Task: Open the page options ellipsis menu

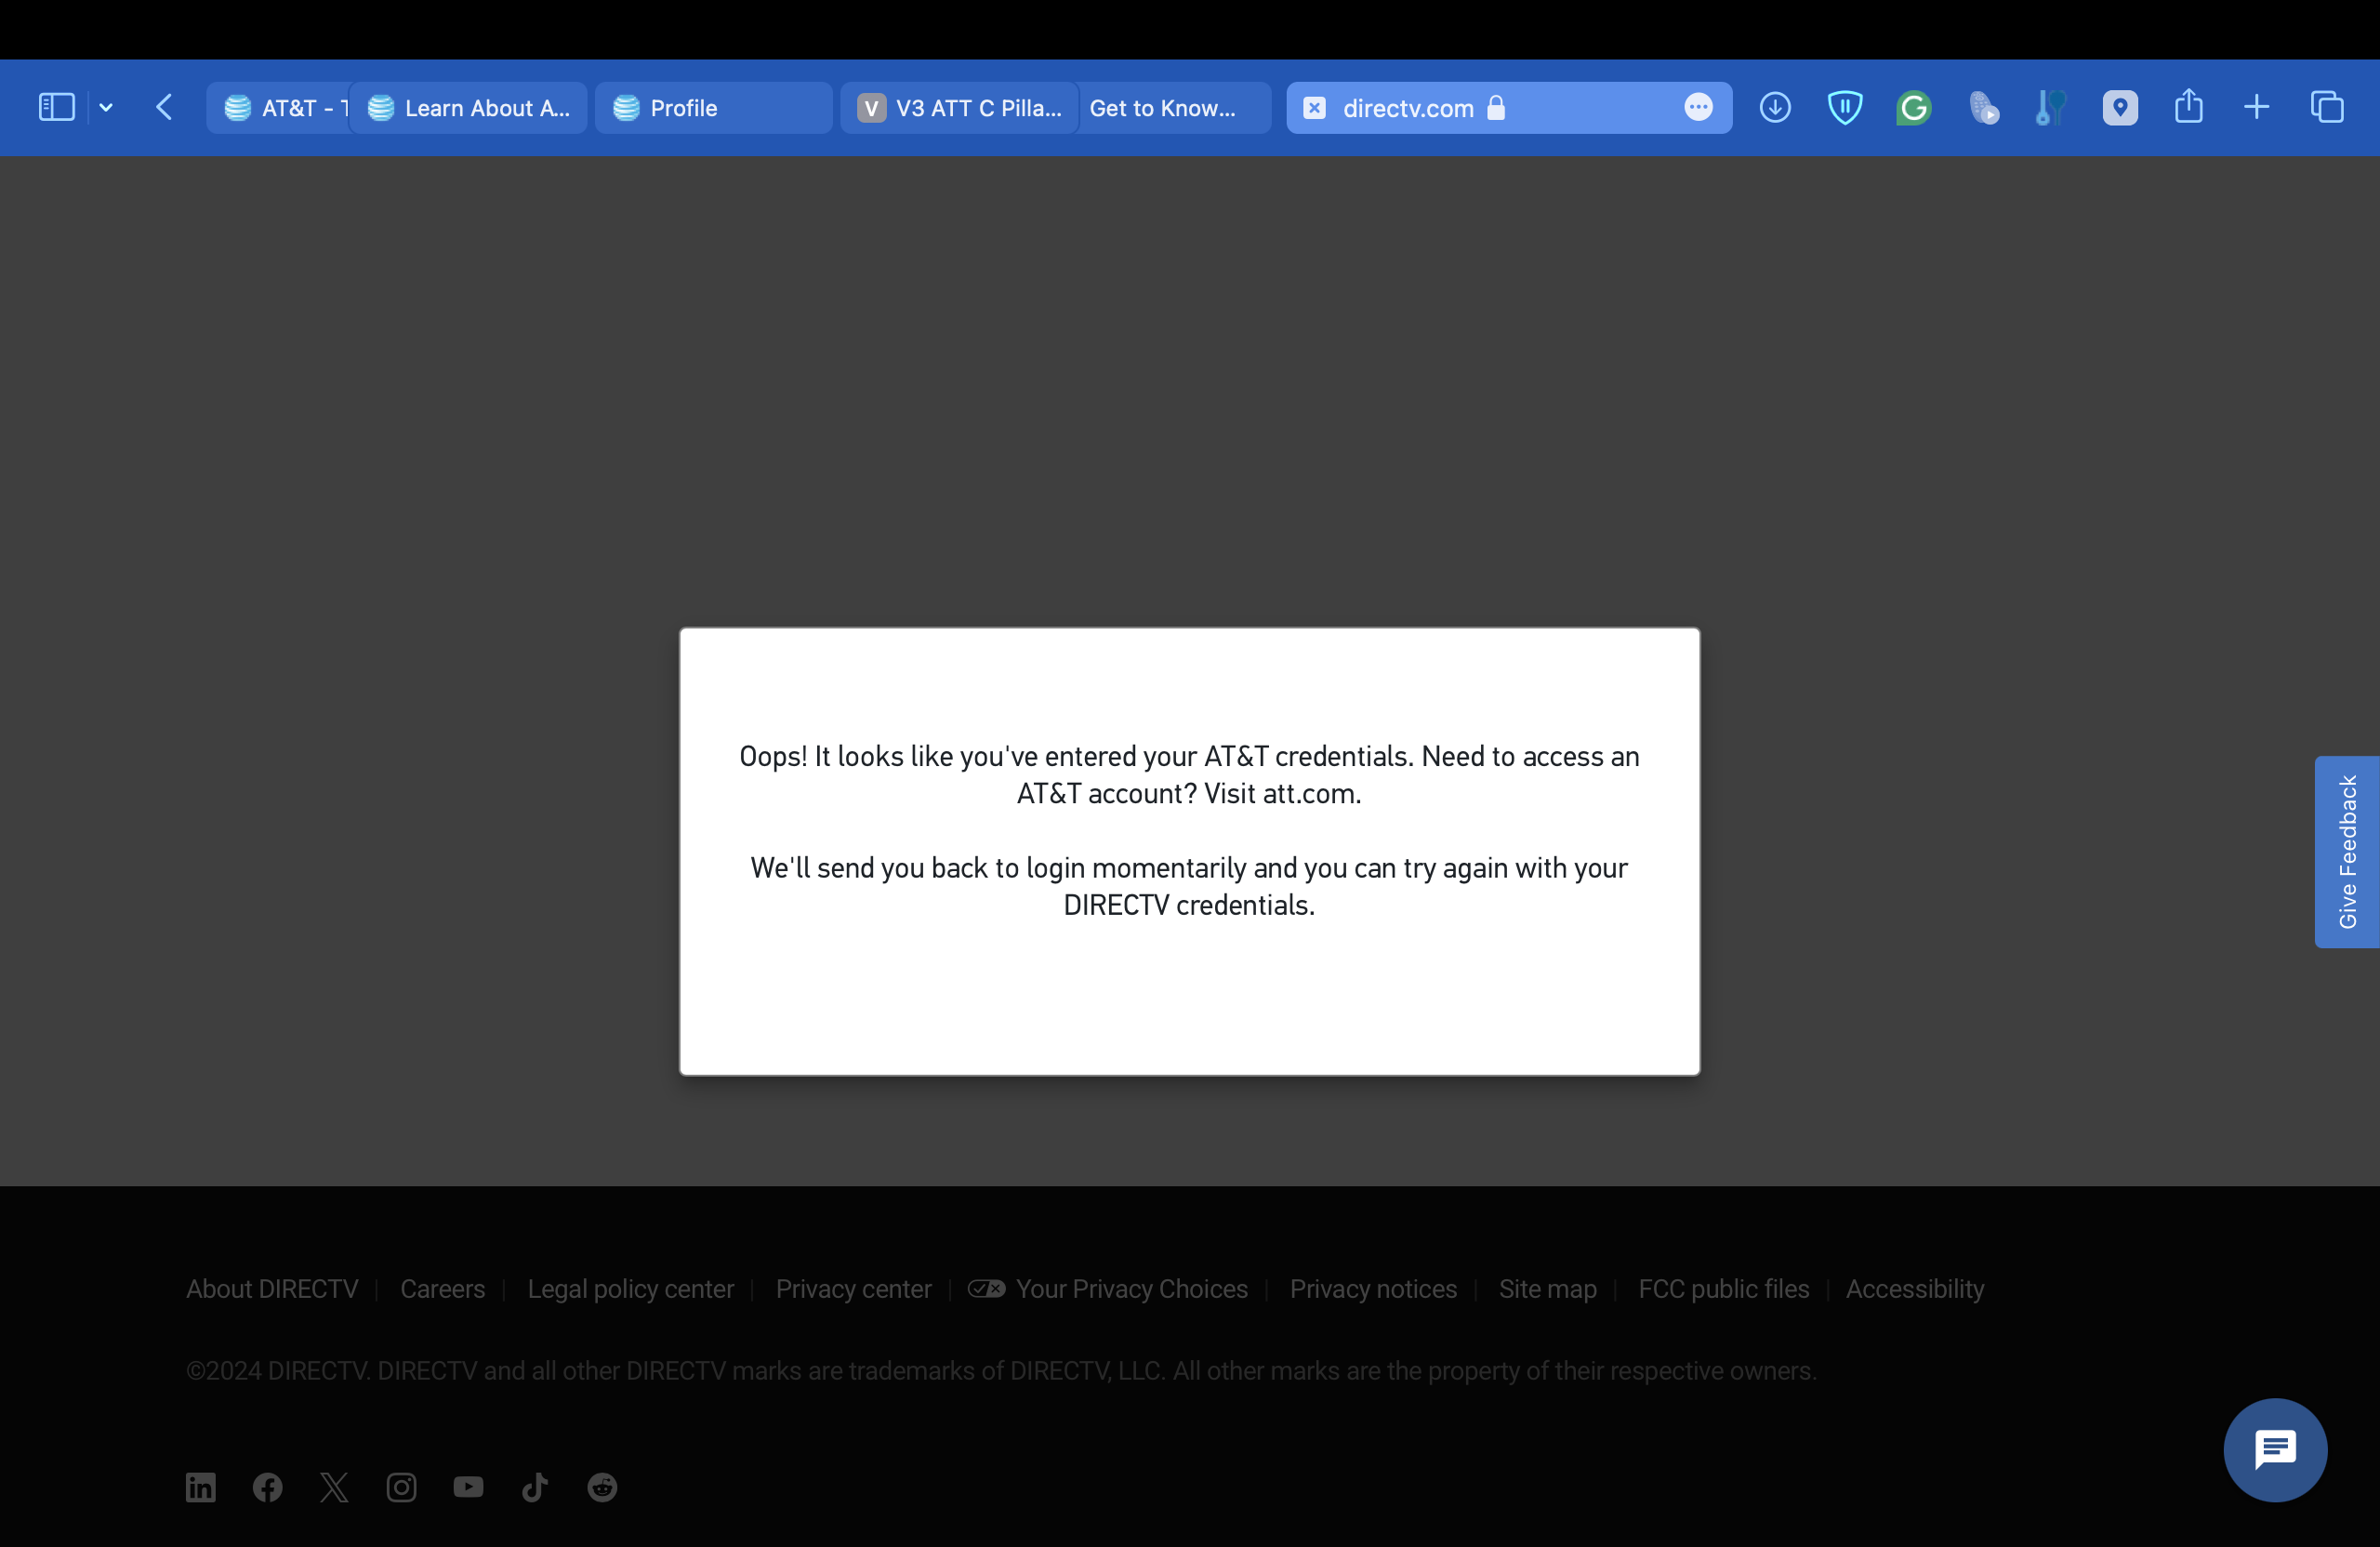Action: [1698, 107]
